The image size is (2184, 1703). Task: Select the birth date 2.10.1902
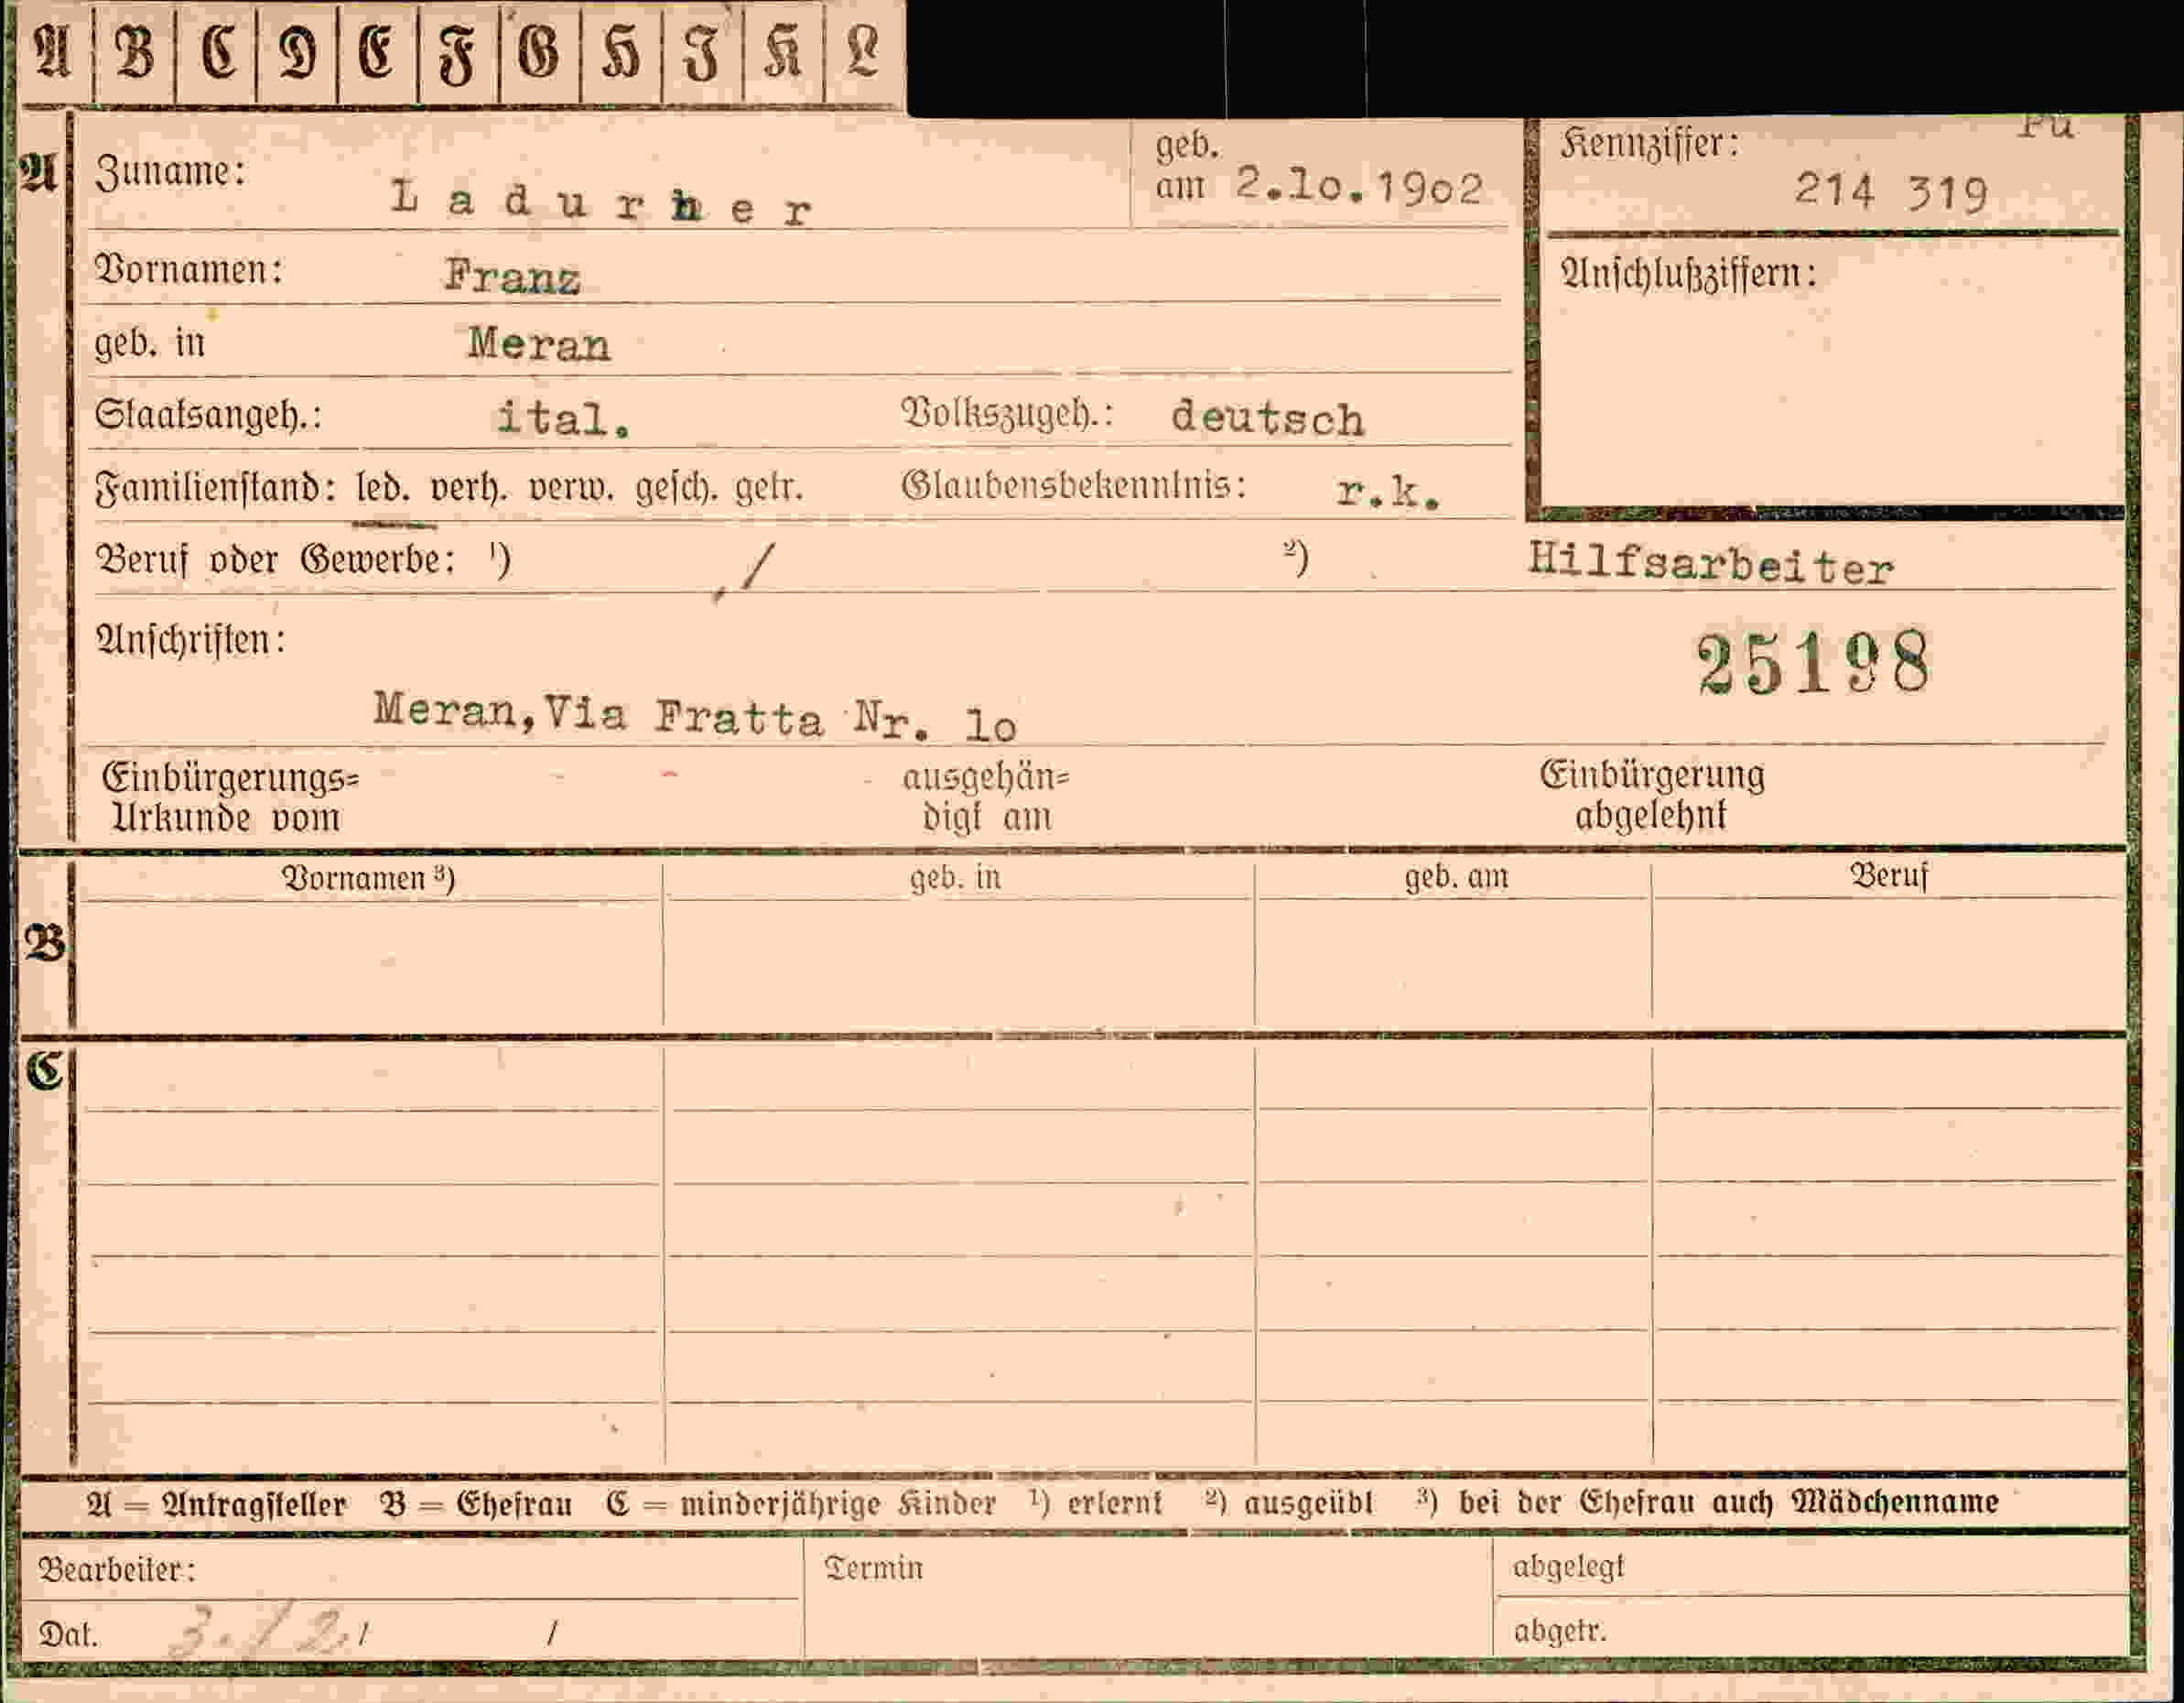(x=1359, y=187)
